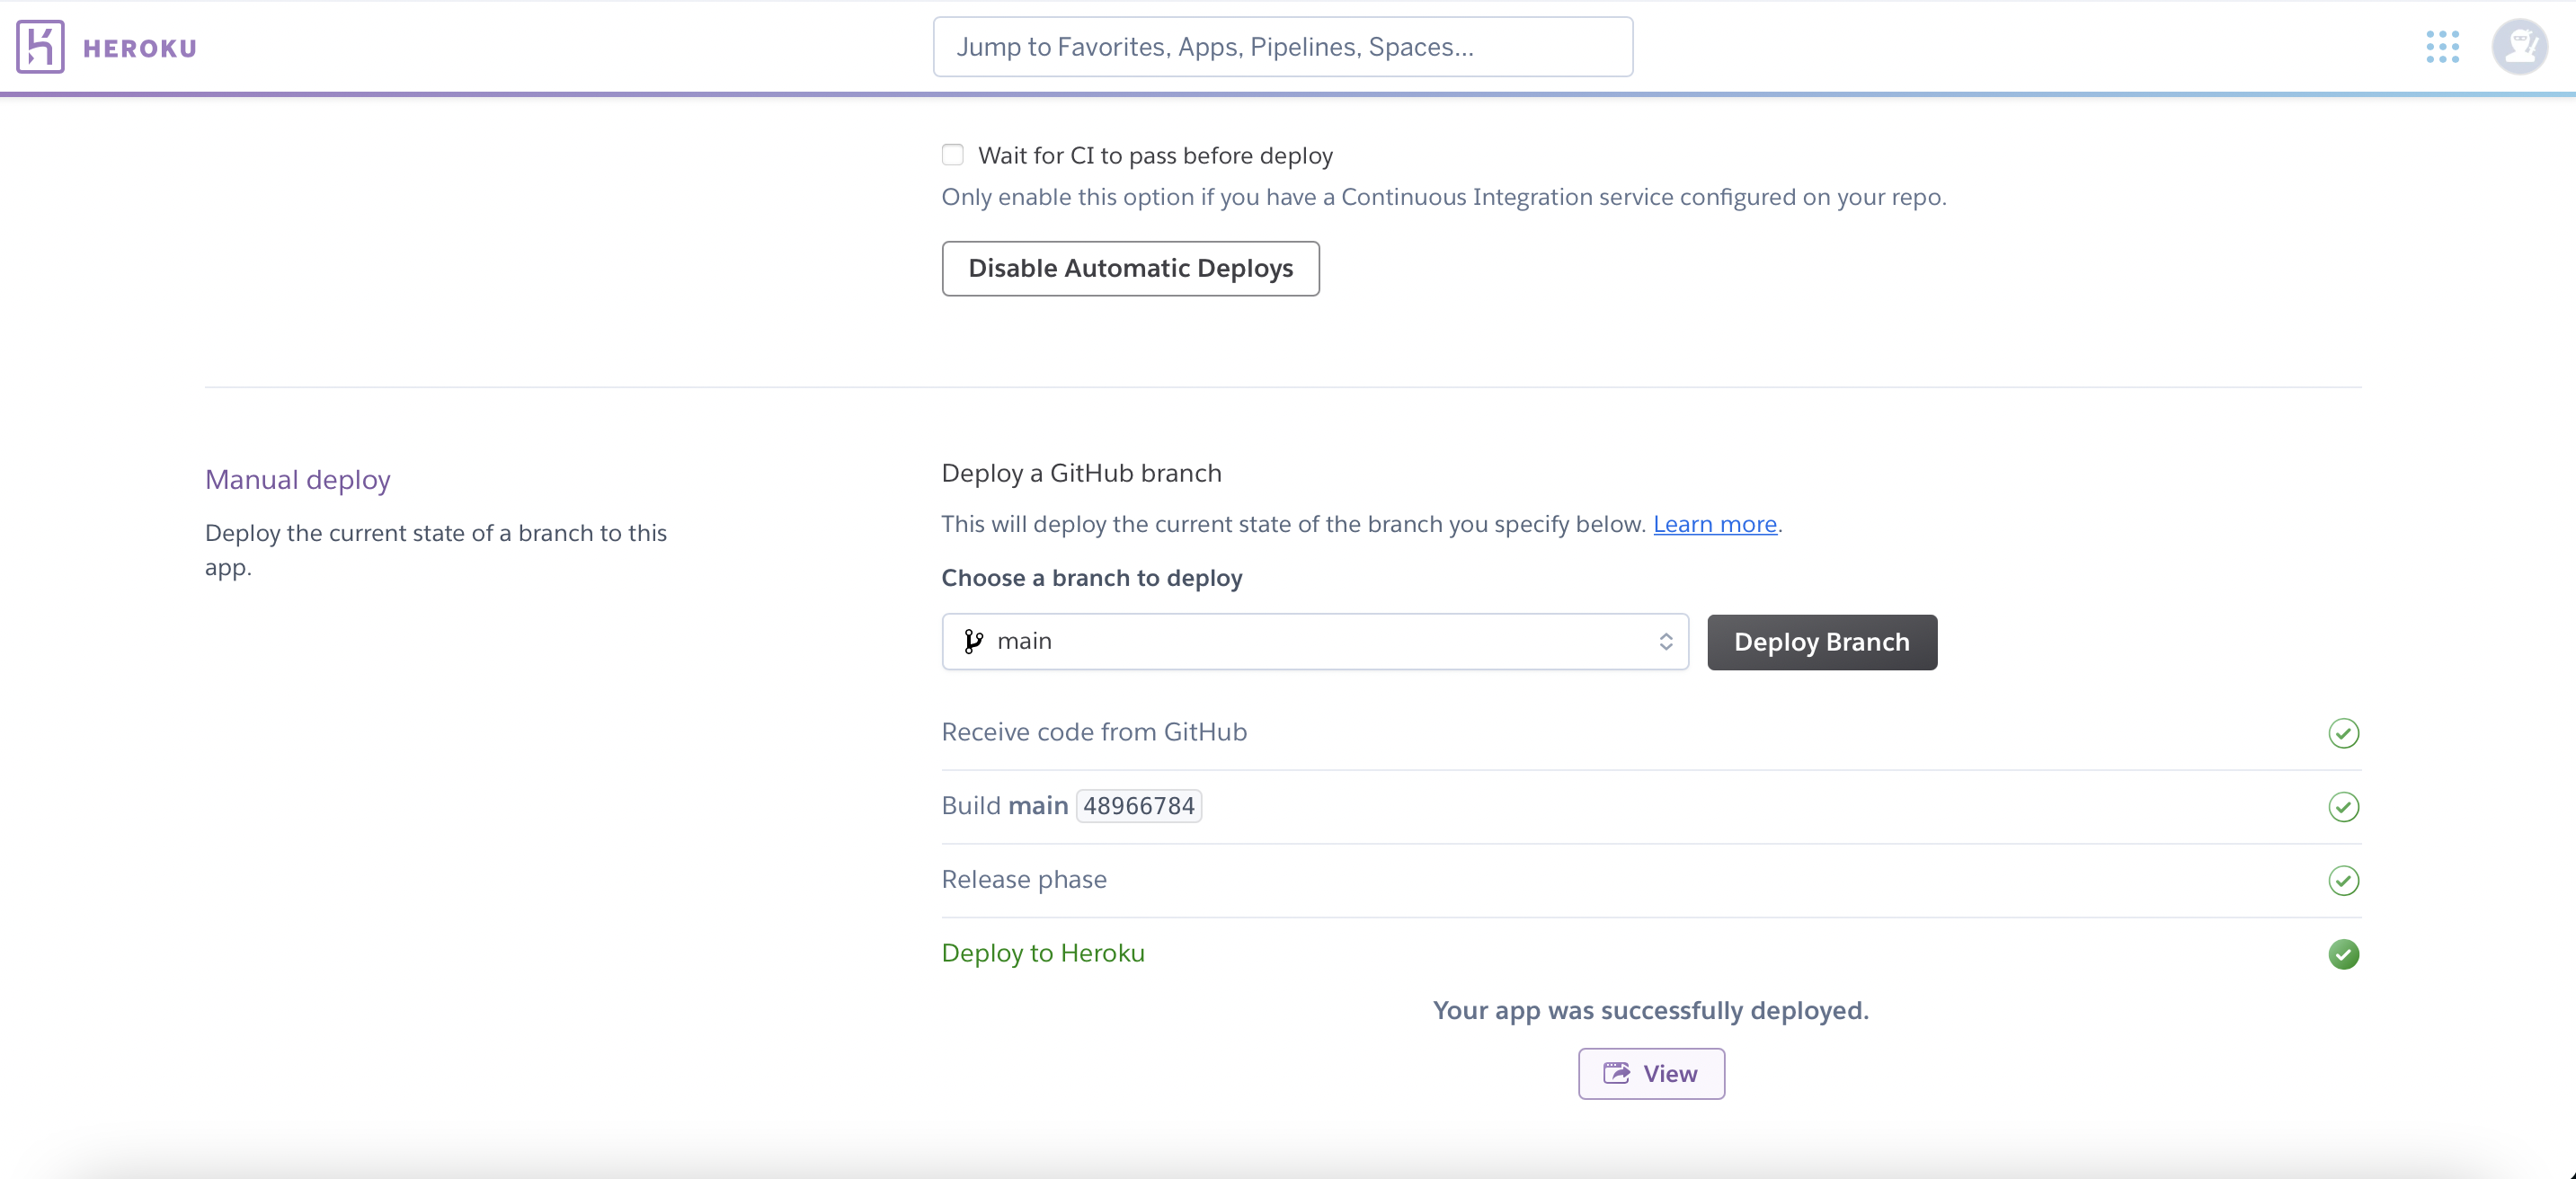Screen dimensions: 2576x1179
Task: Enable Wait for CI to pass checkbox
Action: click(x=952, y=155)
